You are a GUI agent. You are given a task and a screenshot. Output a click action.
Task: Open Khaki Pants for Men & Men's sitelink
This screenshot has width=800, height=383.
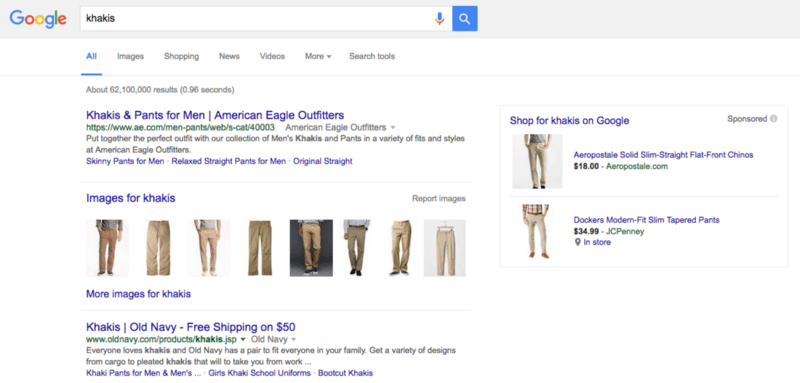(144, 373)
